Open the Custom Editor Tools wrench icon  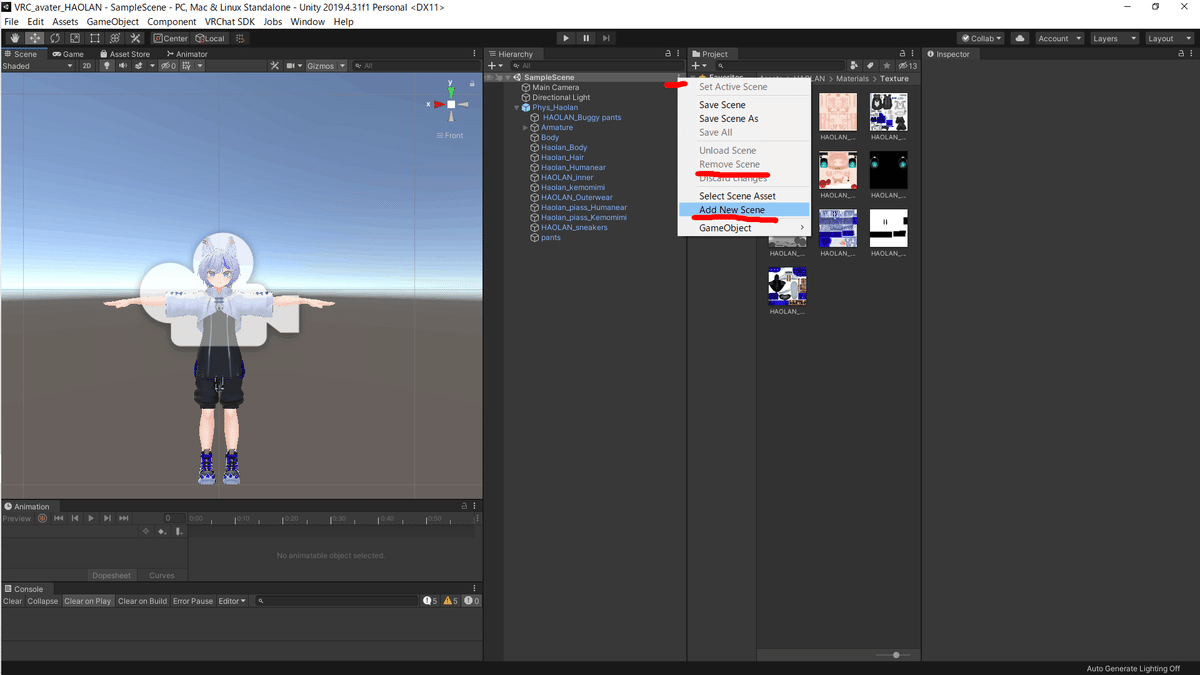point(135,38)
